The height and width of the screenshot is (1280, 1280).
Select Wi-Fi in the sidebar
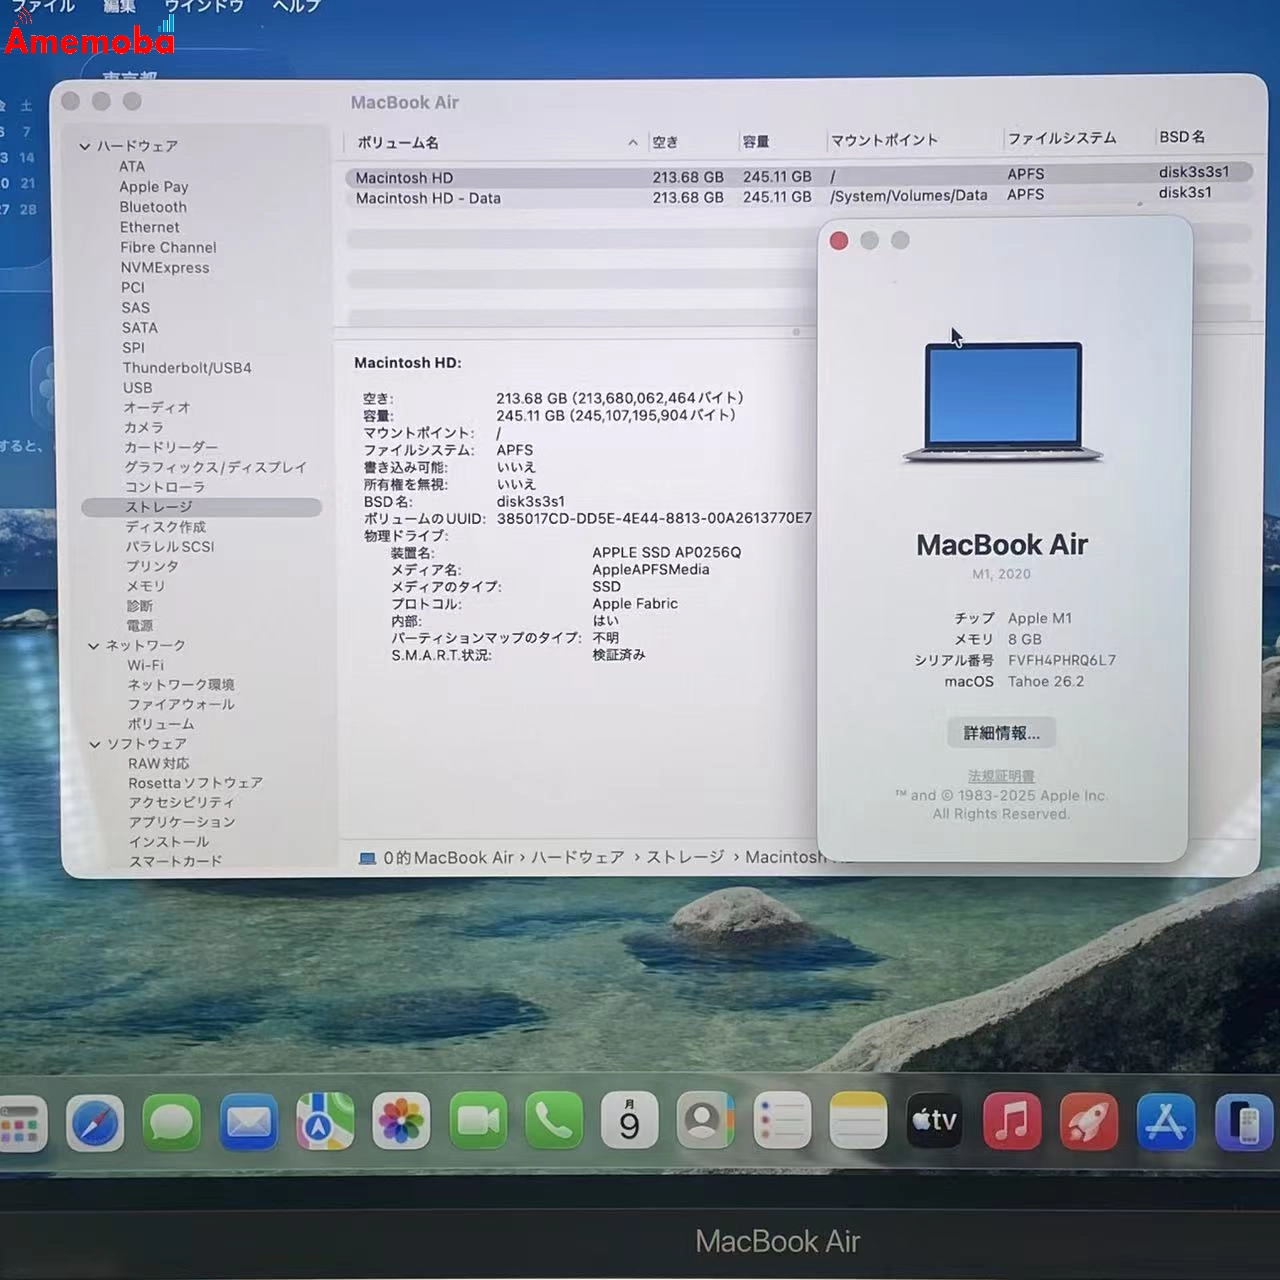tap(146, 665)
